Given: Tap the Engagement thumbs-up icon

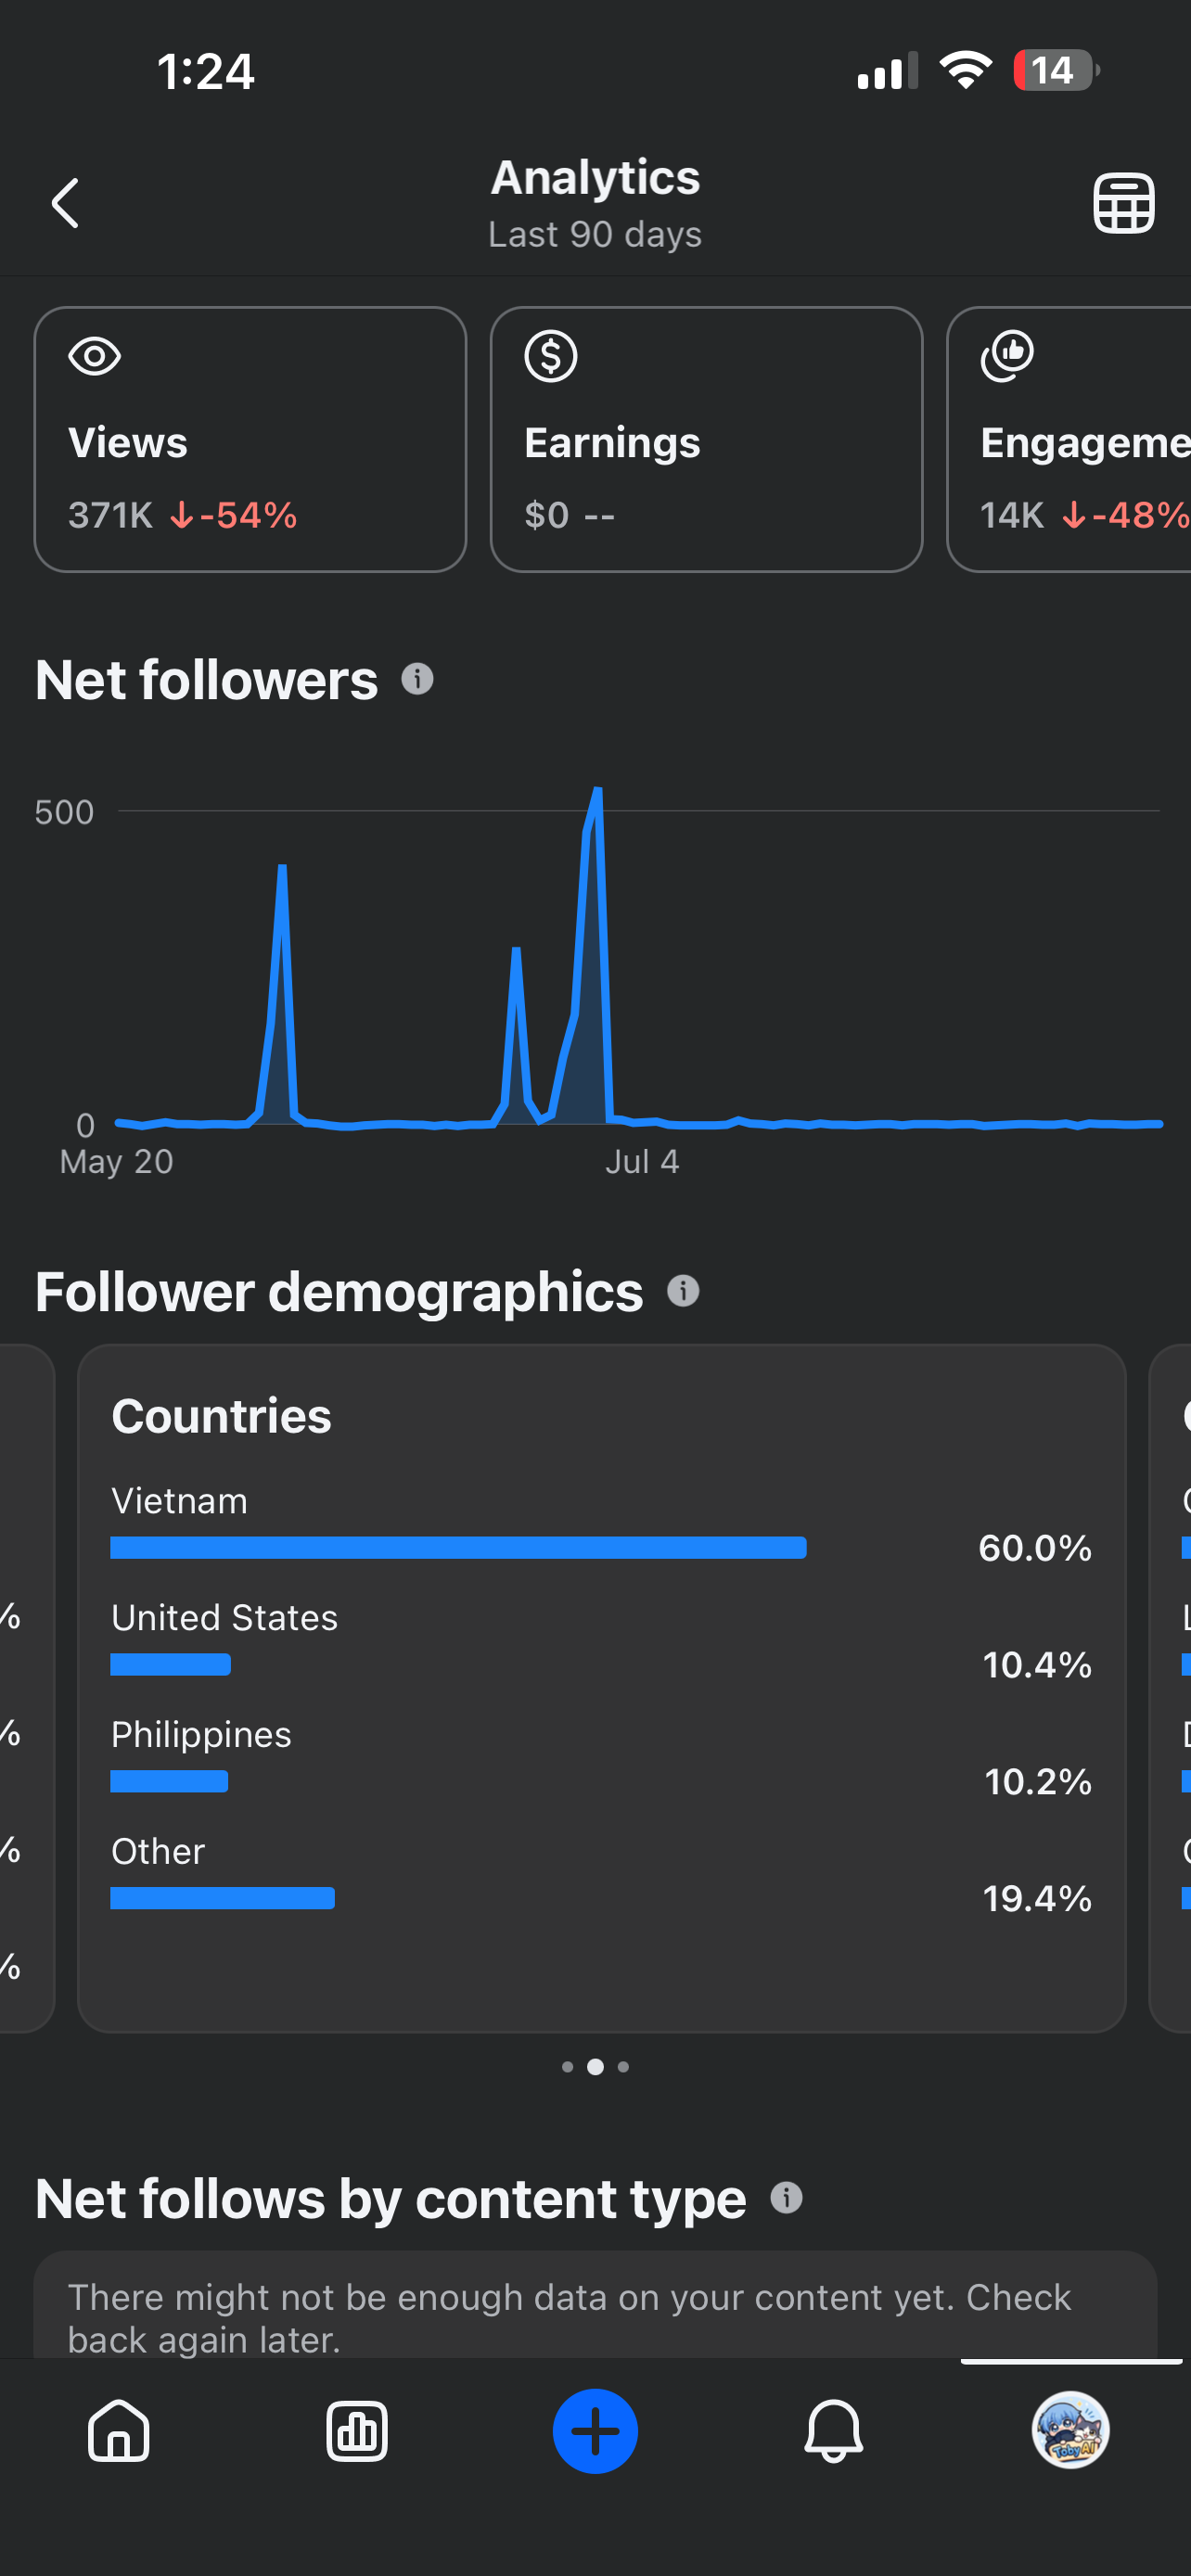Looking at the screenshot, I should [x=1007, y=356].
